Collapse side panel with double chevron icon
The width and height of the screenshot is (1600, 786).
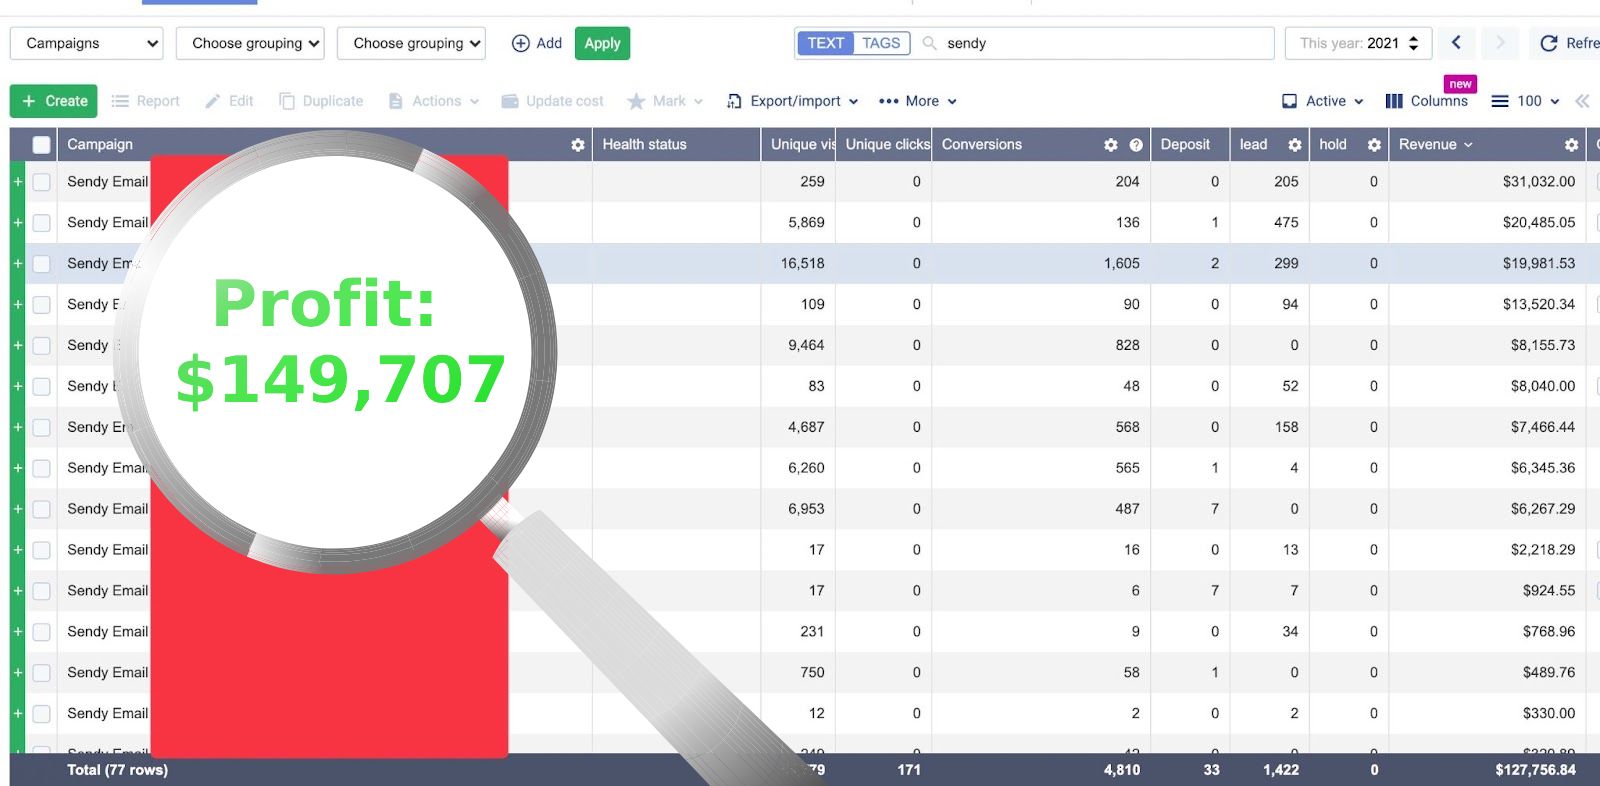click(x=1582, y=101)
